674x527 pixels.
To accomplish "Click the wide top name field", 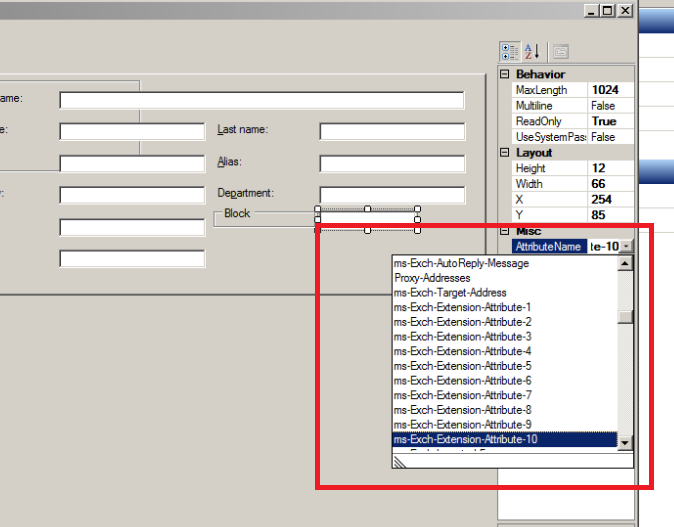I will [262, 100].
